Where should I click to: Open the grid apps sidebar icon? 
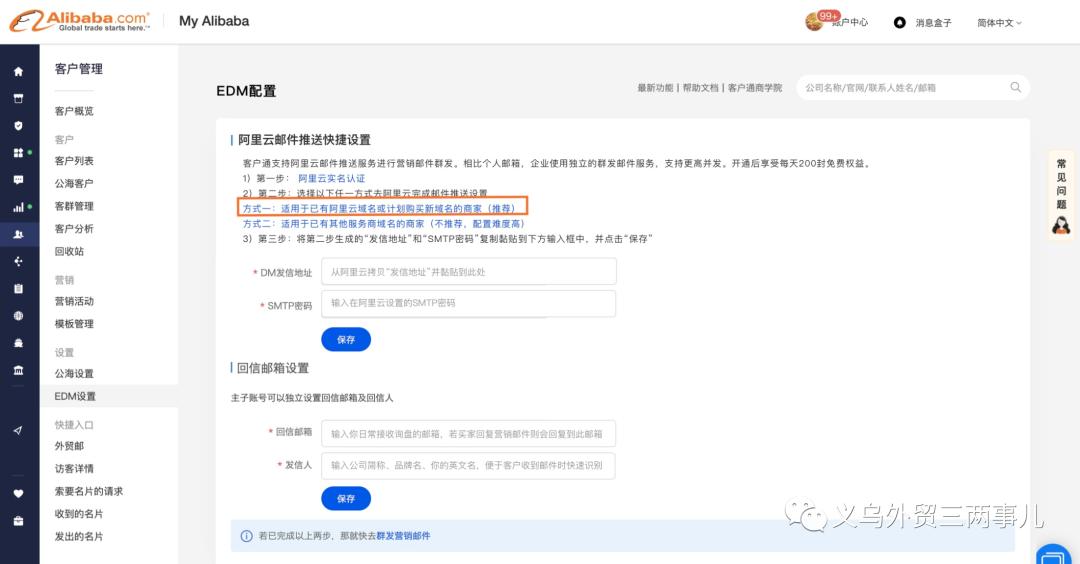click(19, 152)
